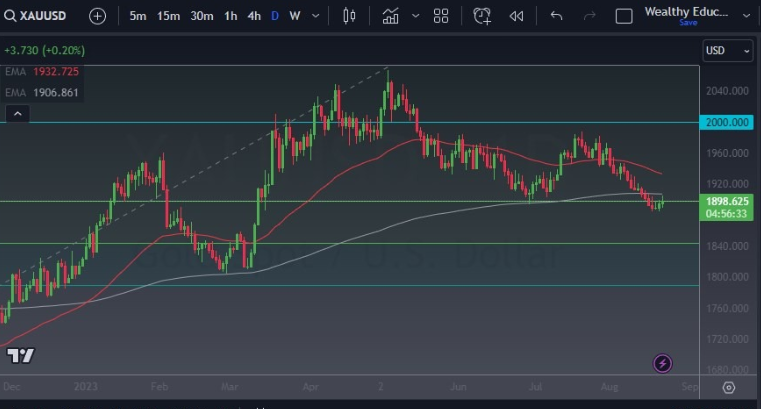Switch to the 15m timeframe
Viewport: 761px width, 409px height.
[168, 16]
